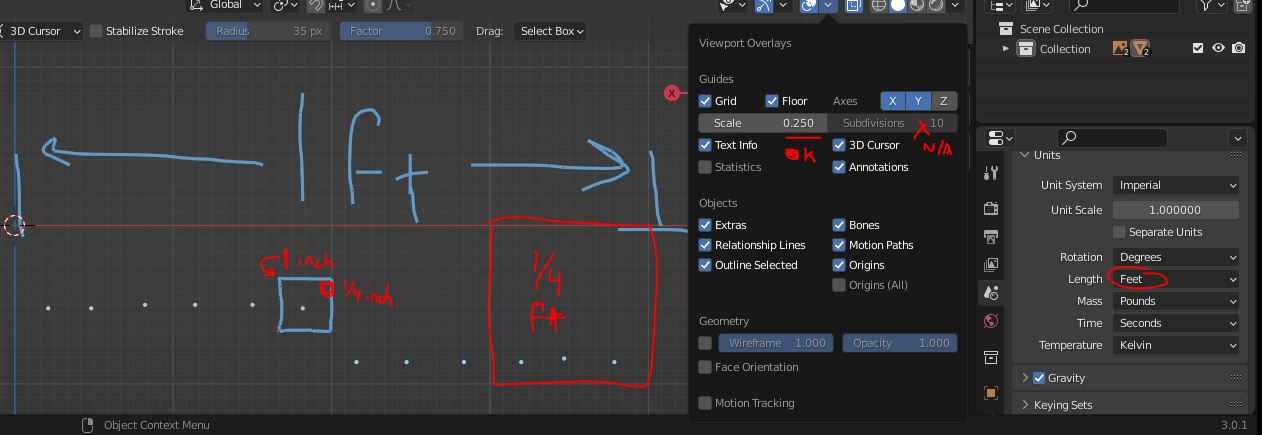
Task: Toggle the Text Info checkbox
Action: coord(705,145)
